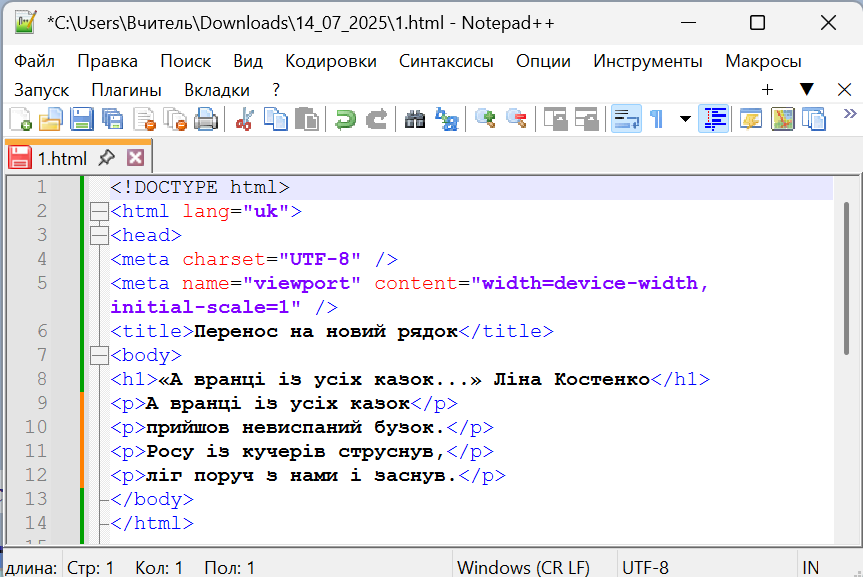Click the Cut scissors icon
The width and height of the screenshot is (863, 577).
[x=244, y=120]
